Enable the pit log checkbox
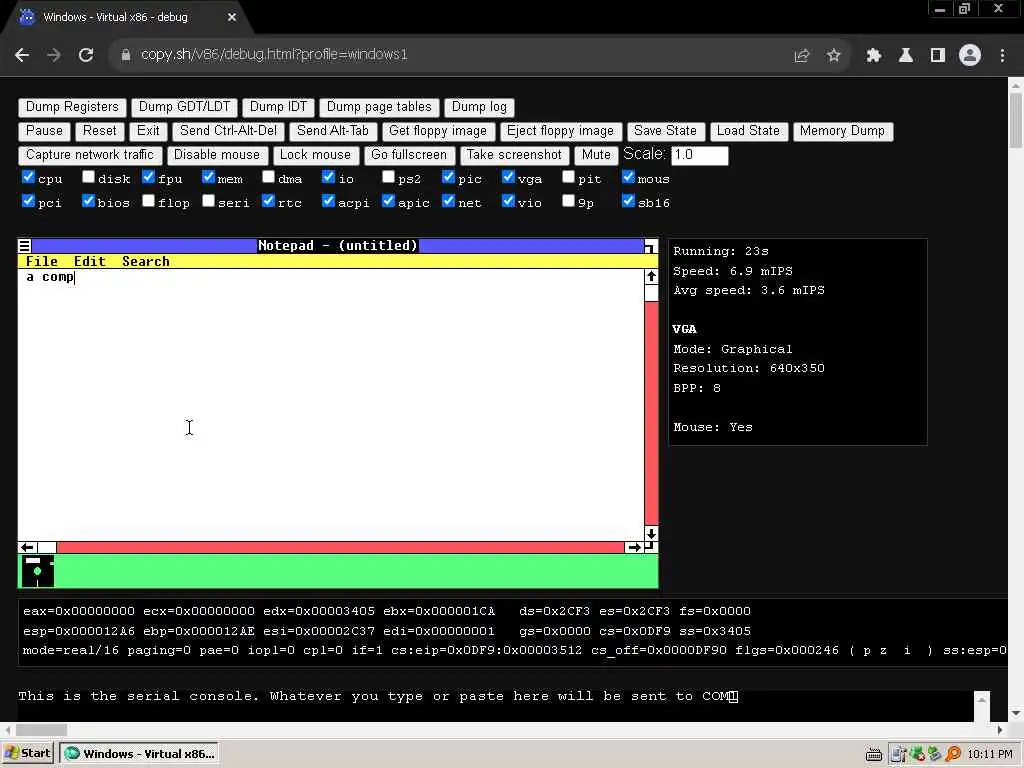The height and width of the screenshot is (768, 1024). pos(568,177)
